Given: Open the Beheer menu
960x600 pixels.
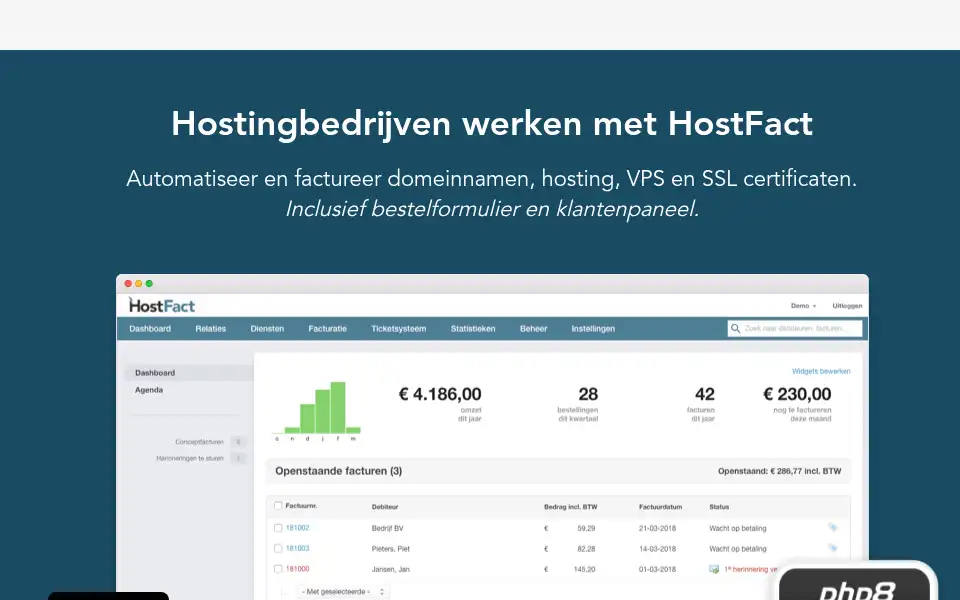Looking at the screenshot, I should (x=533, y=329).
